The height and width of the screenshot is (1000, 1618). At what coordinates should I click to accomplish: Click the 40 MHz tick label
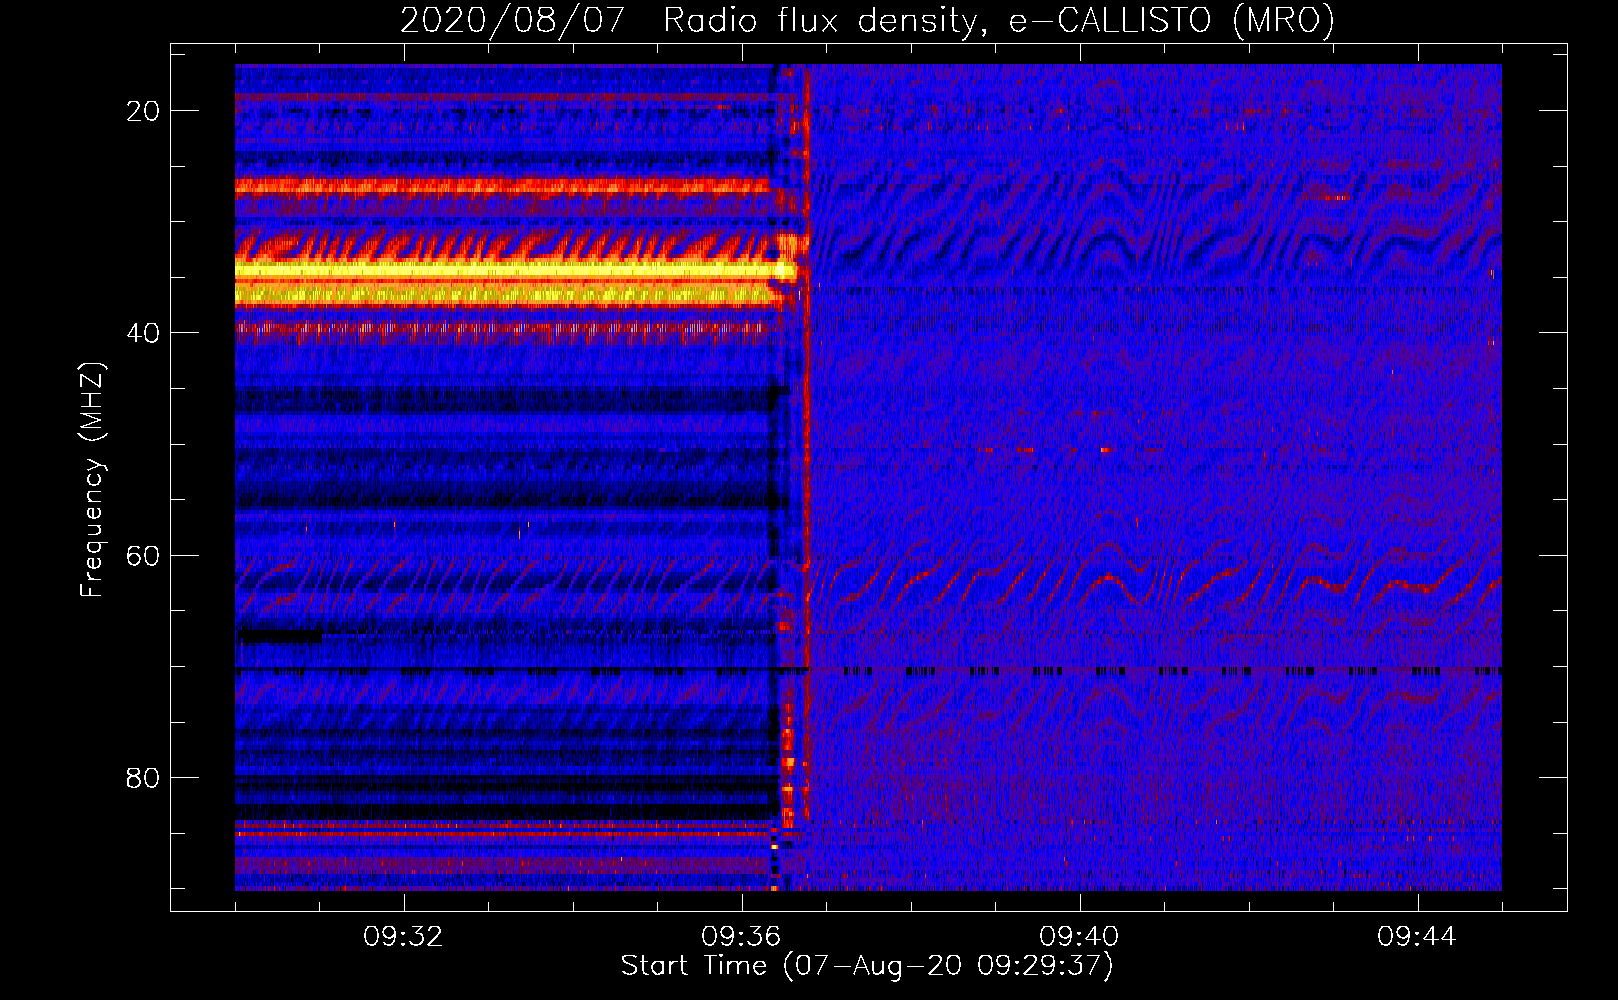coord(143,333)
